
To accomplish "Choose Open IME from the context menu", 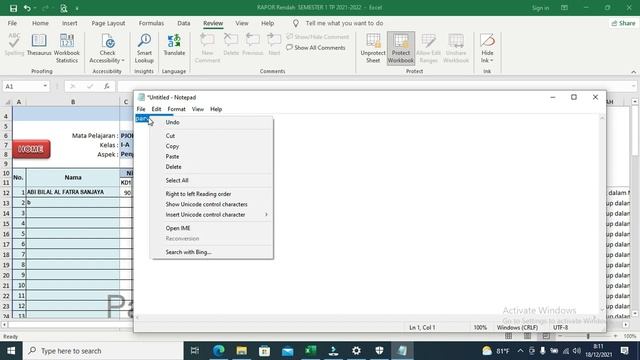I will pos(211,228).
